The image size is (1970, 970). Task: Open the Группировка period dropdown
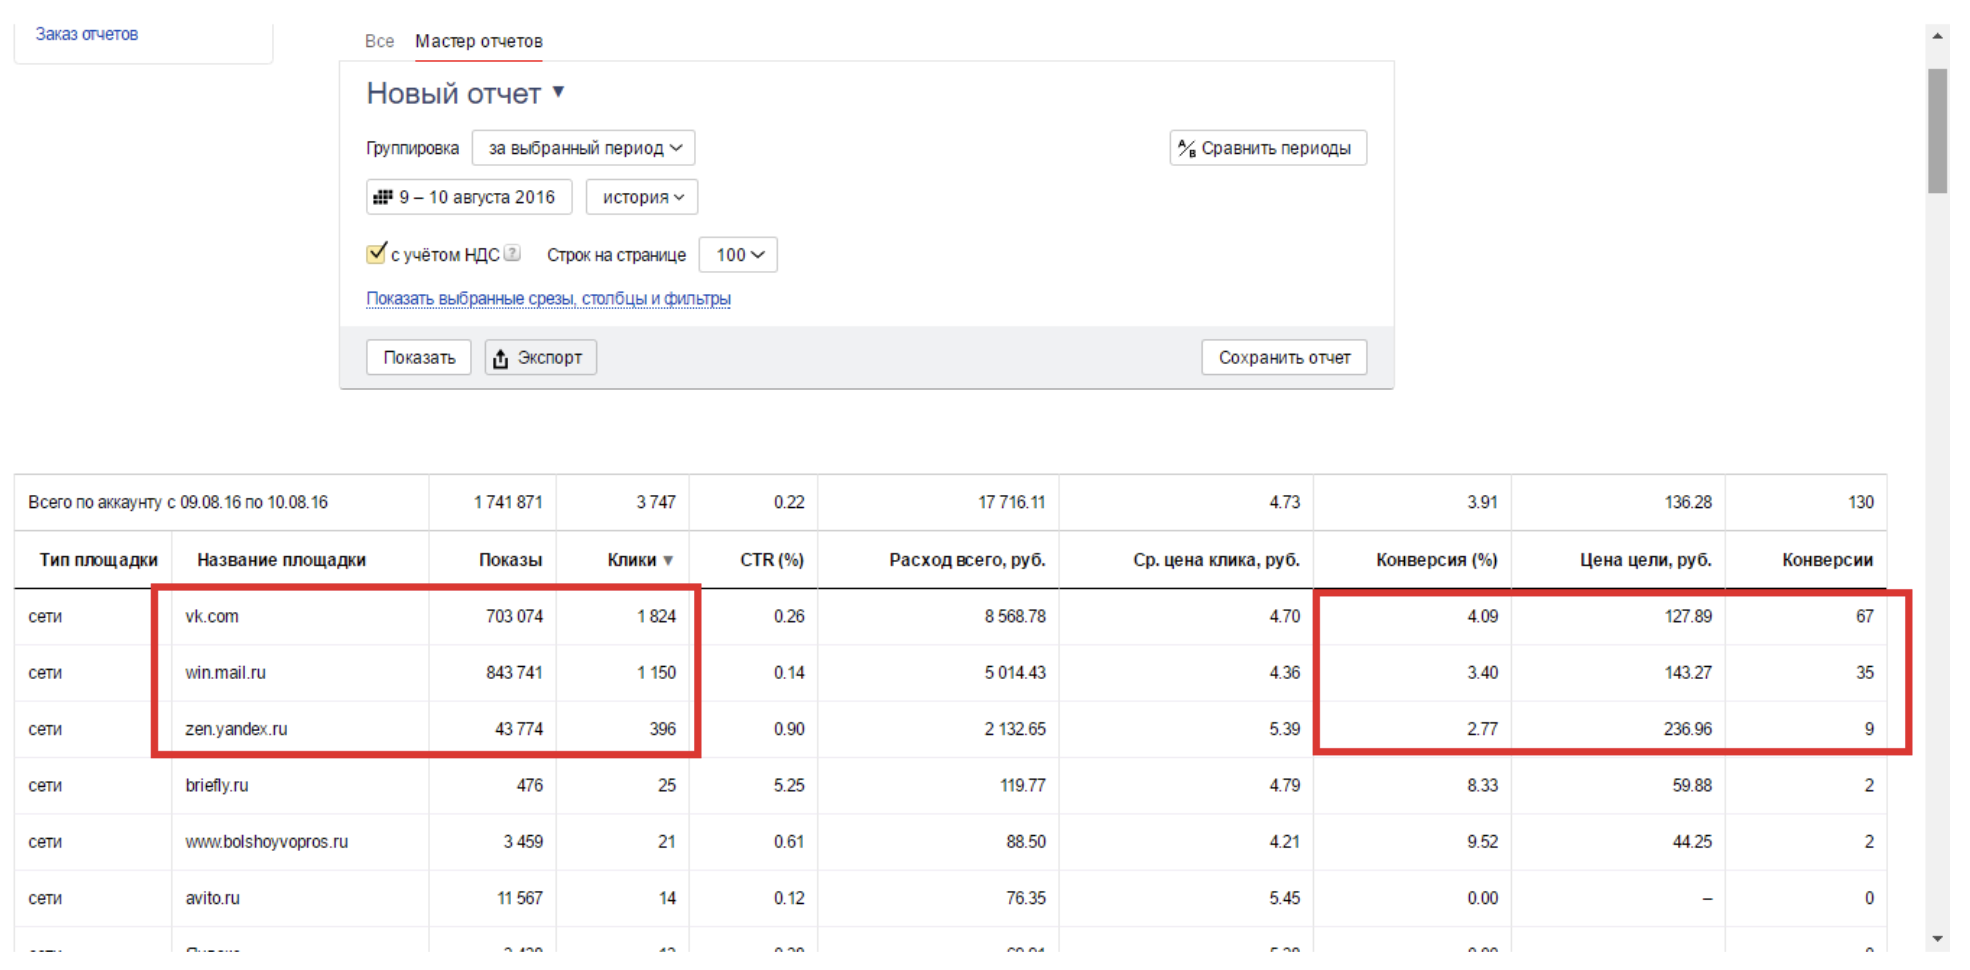click(x=583, y=148)
